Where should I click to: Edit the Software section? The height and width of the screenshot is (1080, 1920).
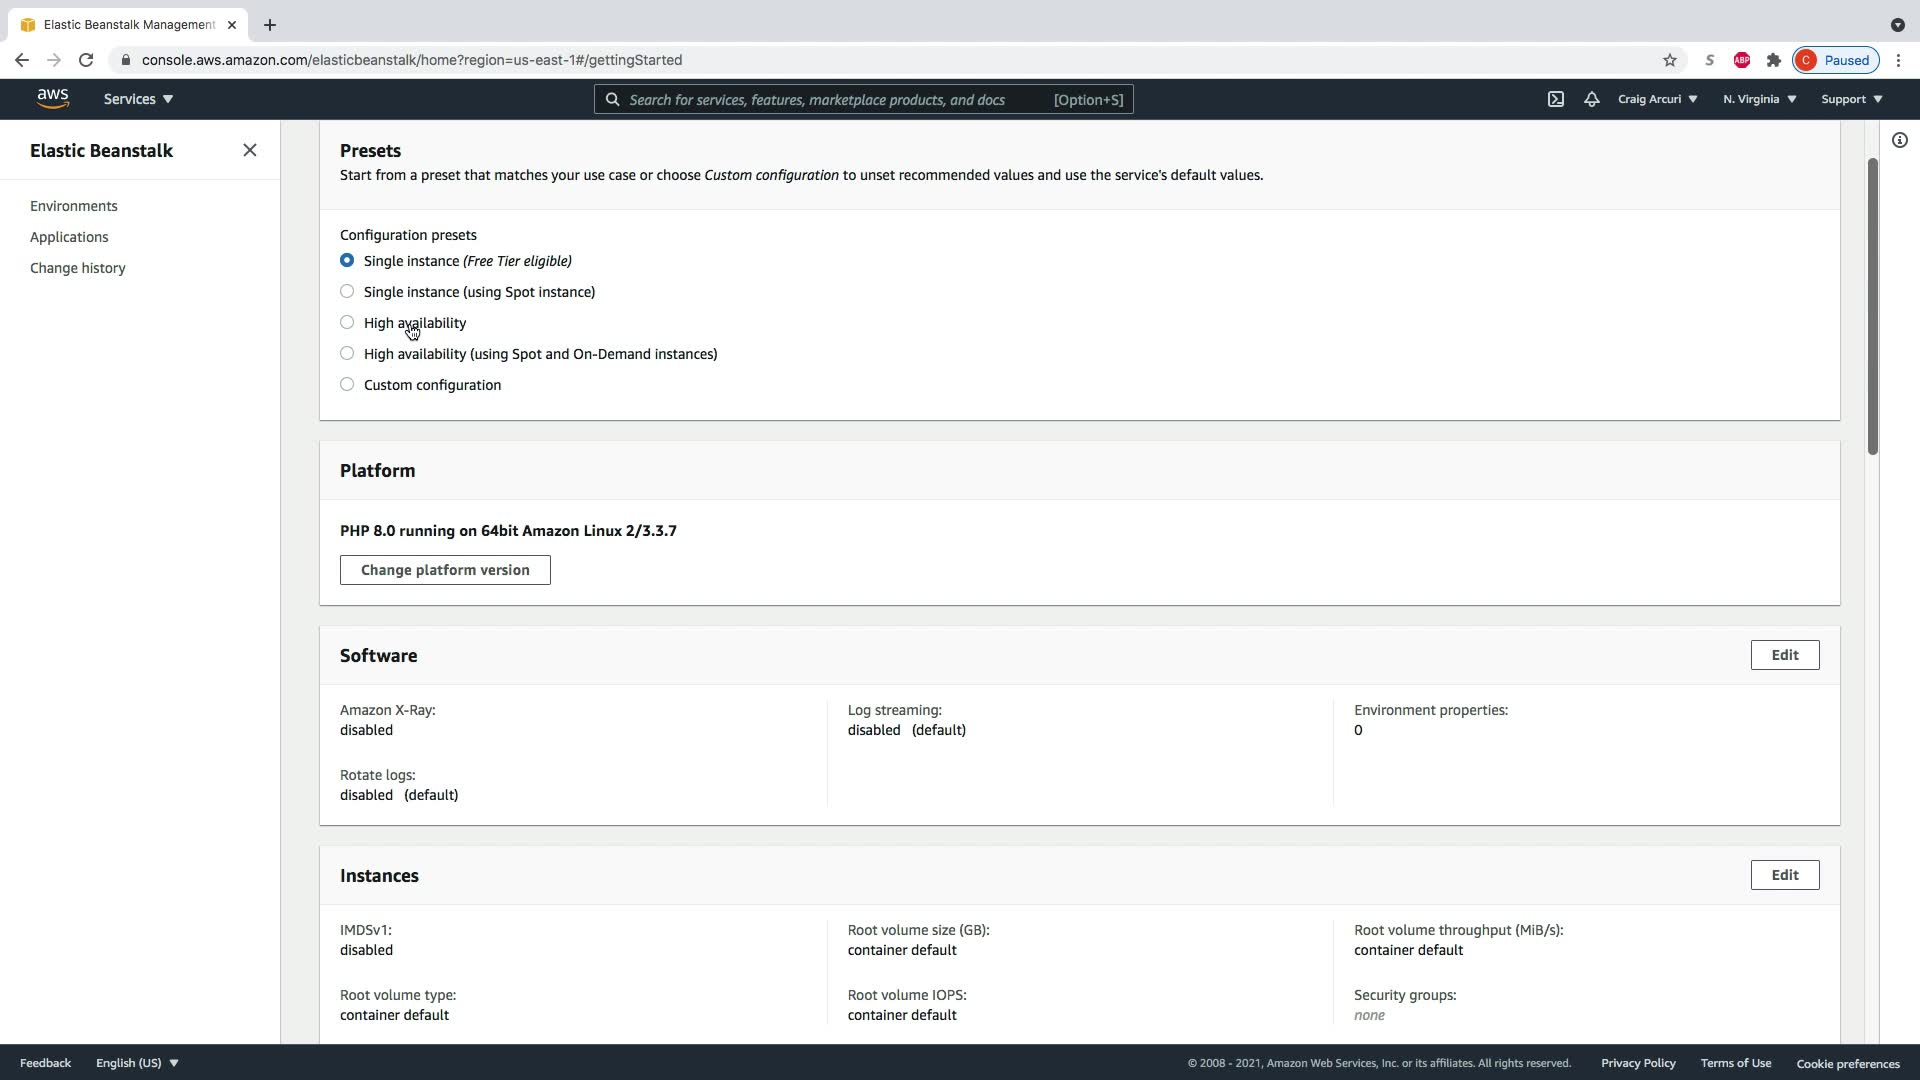(1784, 655)
